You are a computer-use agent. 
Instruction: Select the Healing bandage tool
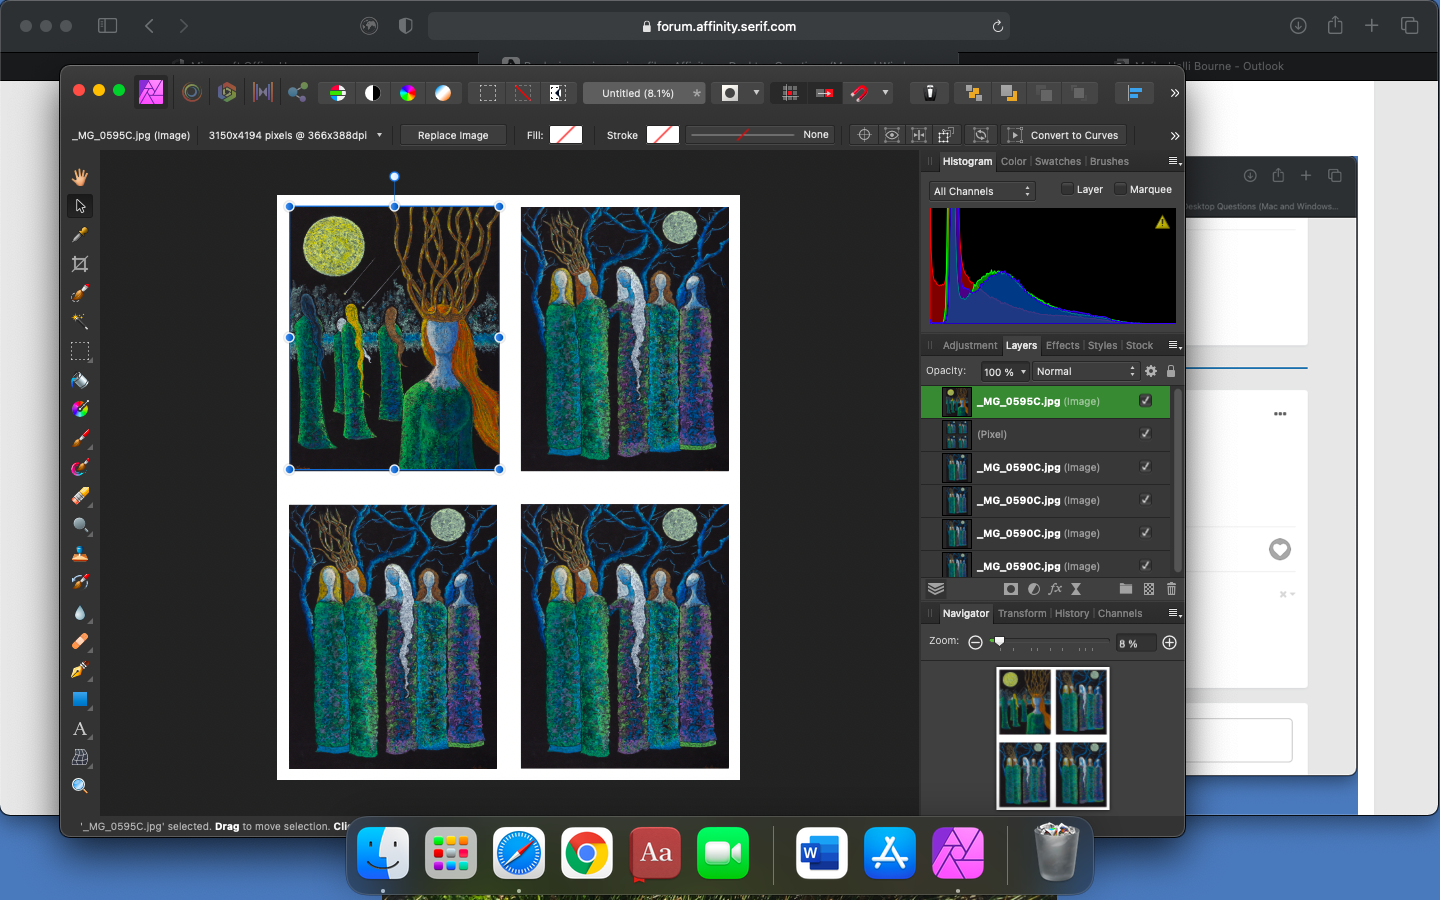[x=80, y=641]
